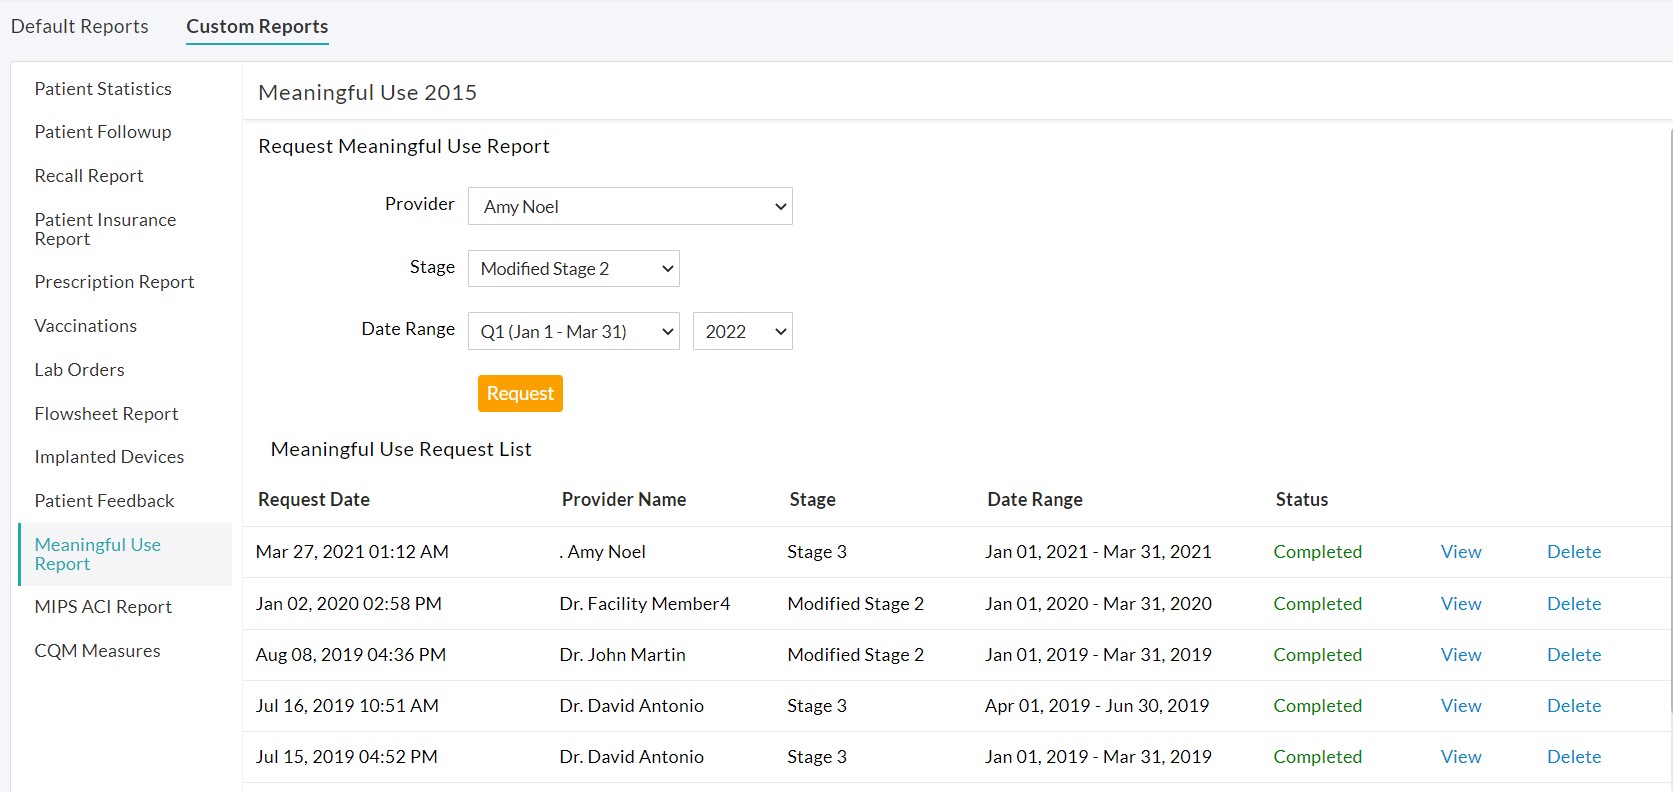Open the Lab Orders report
Viewport: 1673px width, 792px height.
(79, 370)
